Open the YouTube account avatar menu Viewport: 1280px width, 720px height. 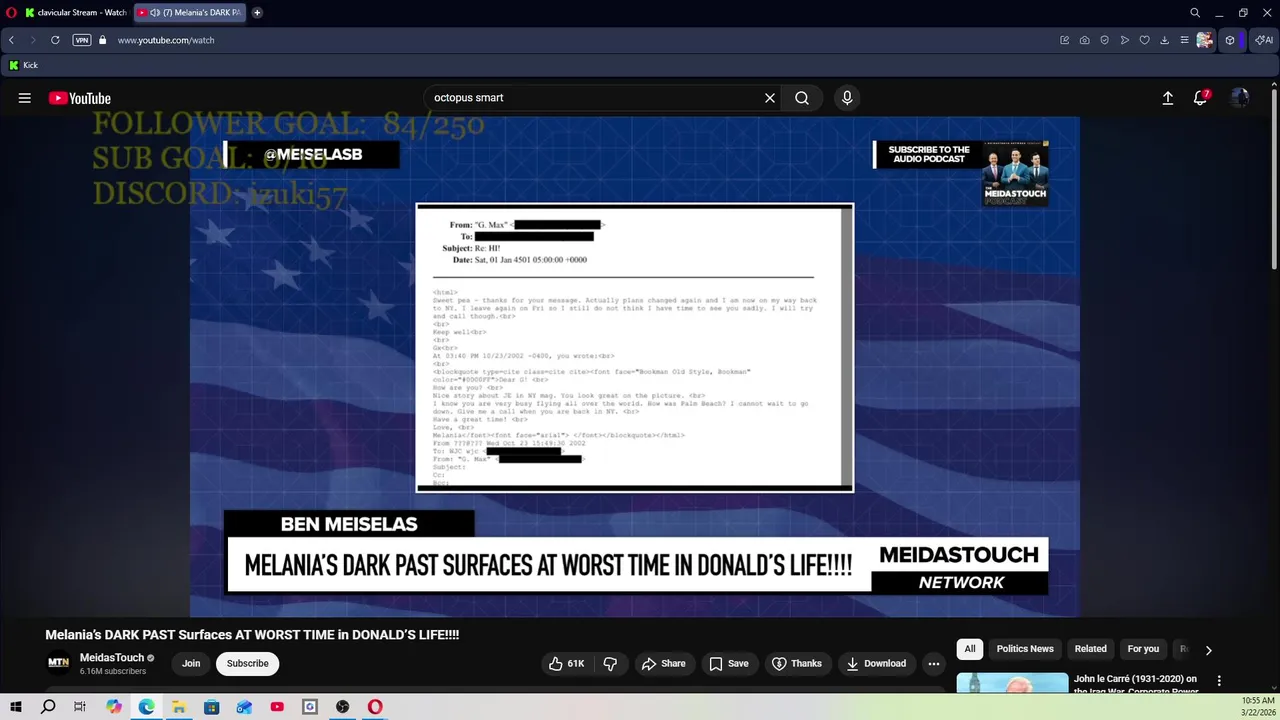1240,97
